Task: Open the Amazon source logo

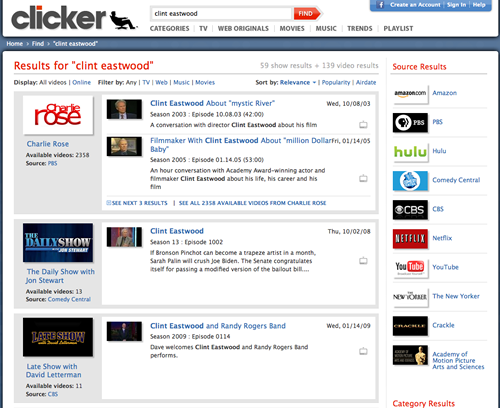Action: [x=410, y=93]
